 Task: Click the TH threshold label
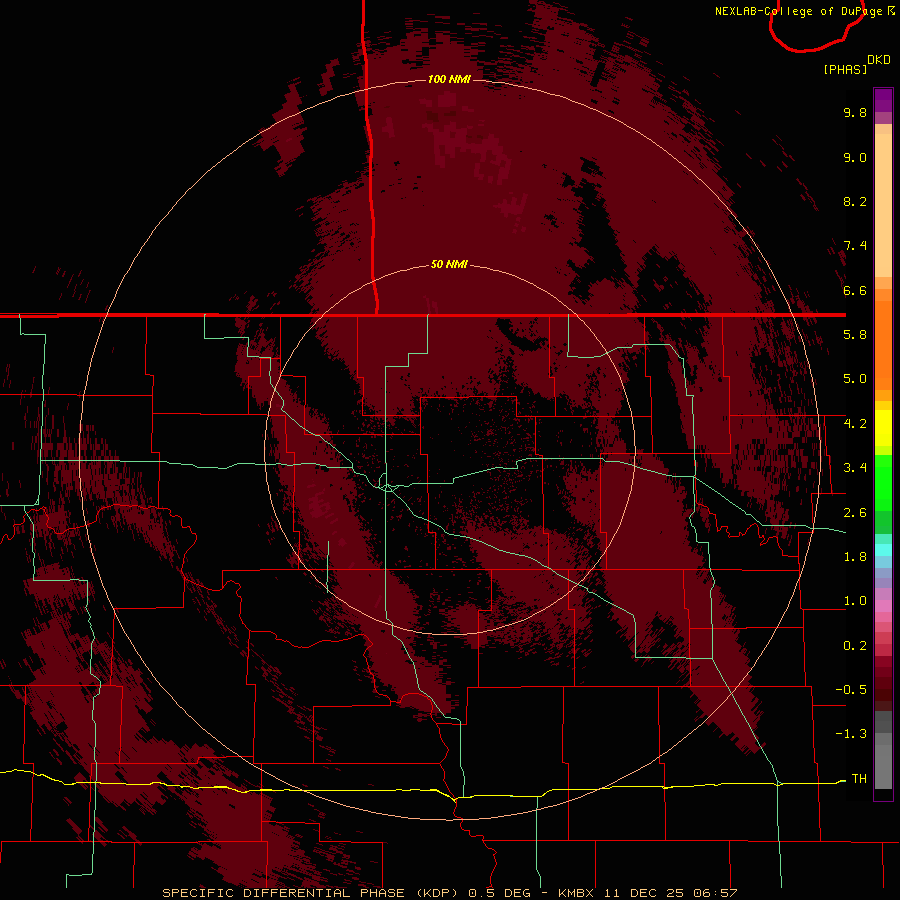point(859,779)
